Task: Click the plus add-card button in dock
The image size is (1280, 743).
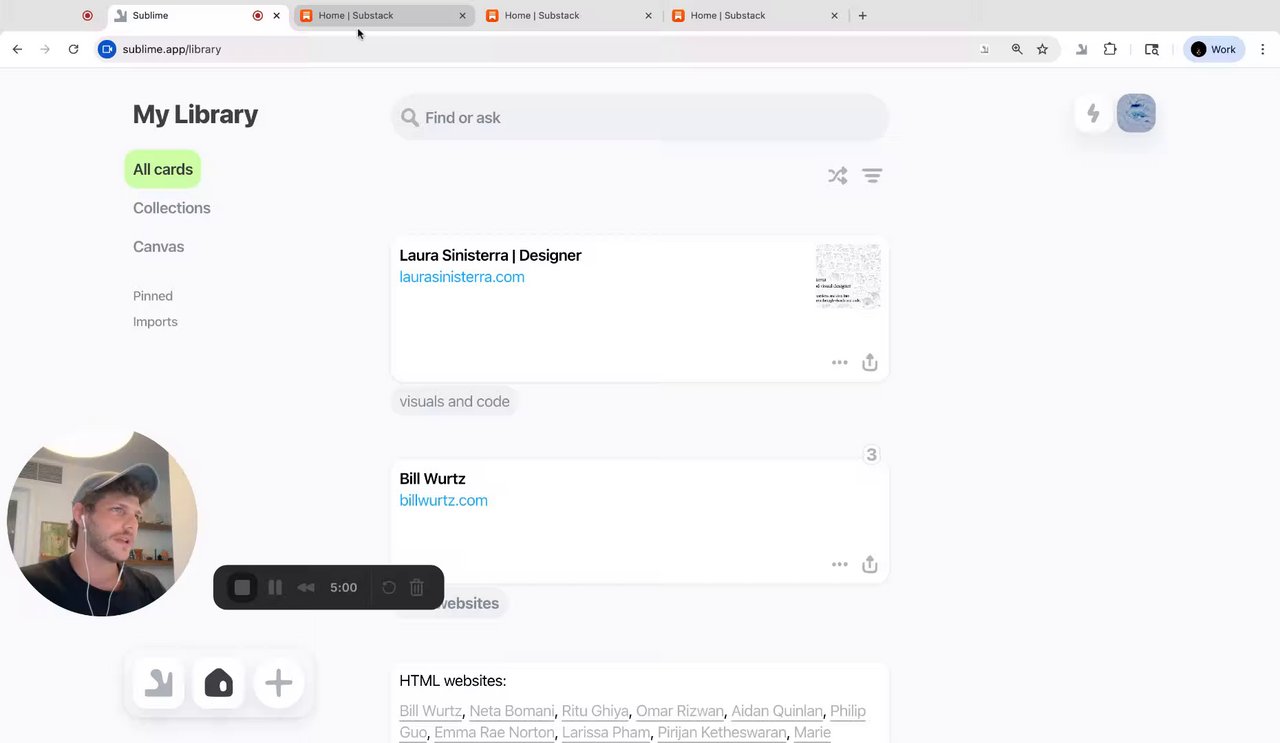Action: click(279, 683)
